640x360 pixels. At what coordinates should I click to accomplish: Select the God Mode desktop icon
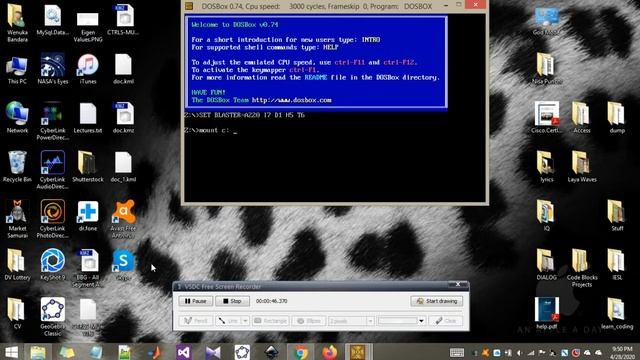pos(547,20)
